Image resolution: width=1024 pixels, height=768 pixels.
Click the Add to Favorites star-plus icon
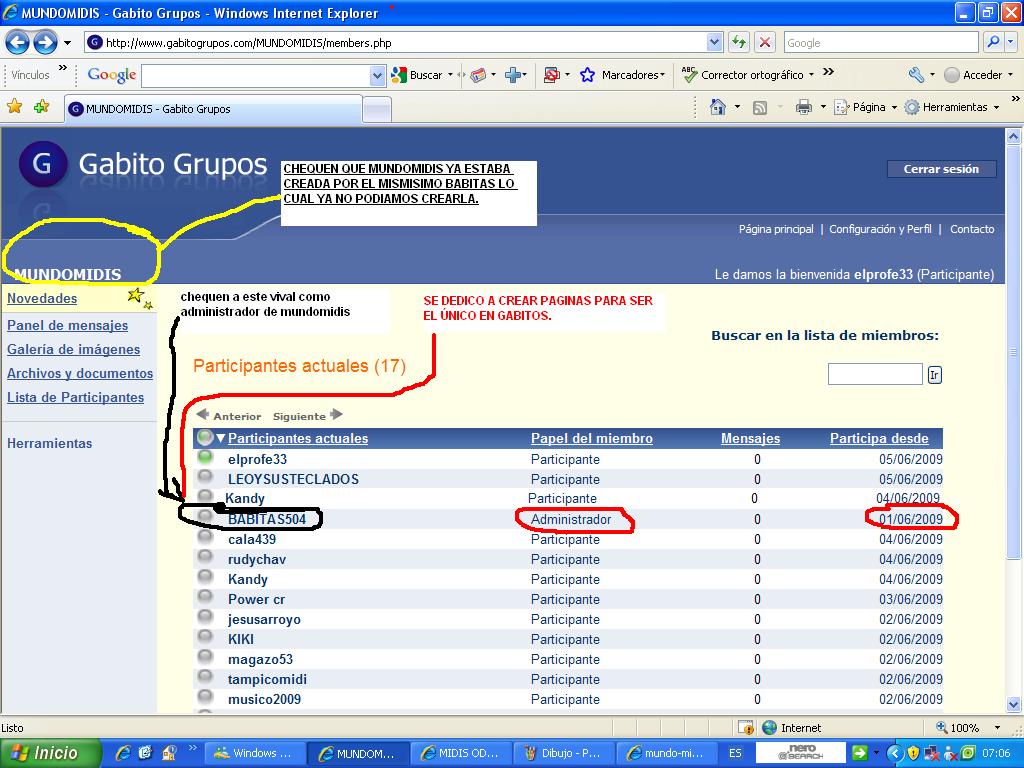click(x=41, y=106)
